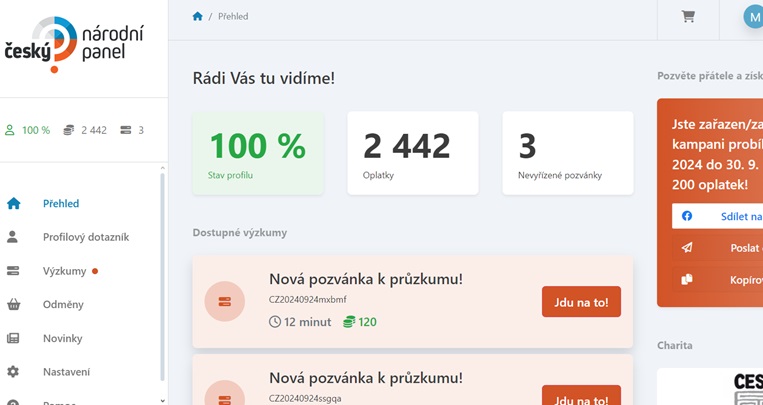Screen dimensions: 763x405
Task: Start survey CZ20240924mxbmf with Jdu na to!
Action: click(581, 302)
